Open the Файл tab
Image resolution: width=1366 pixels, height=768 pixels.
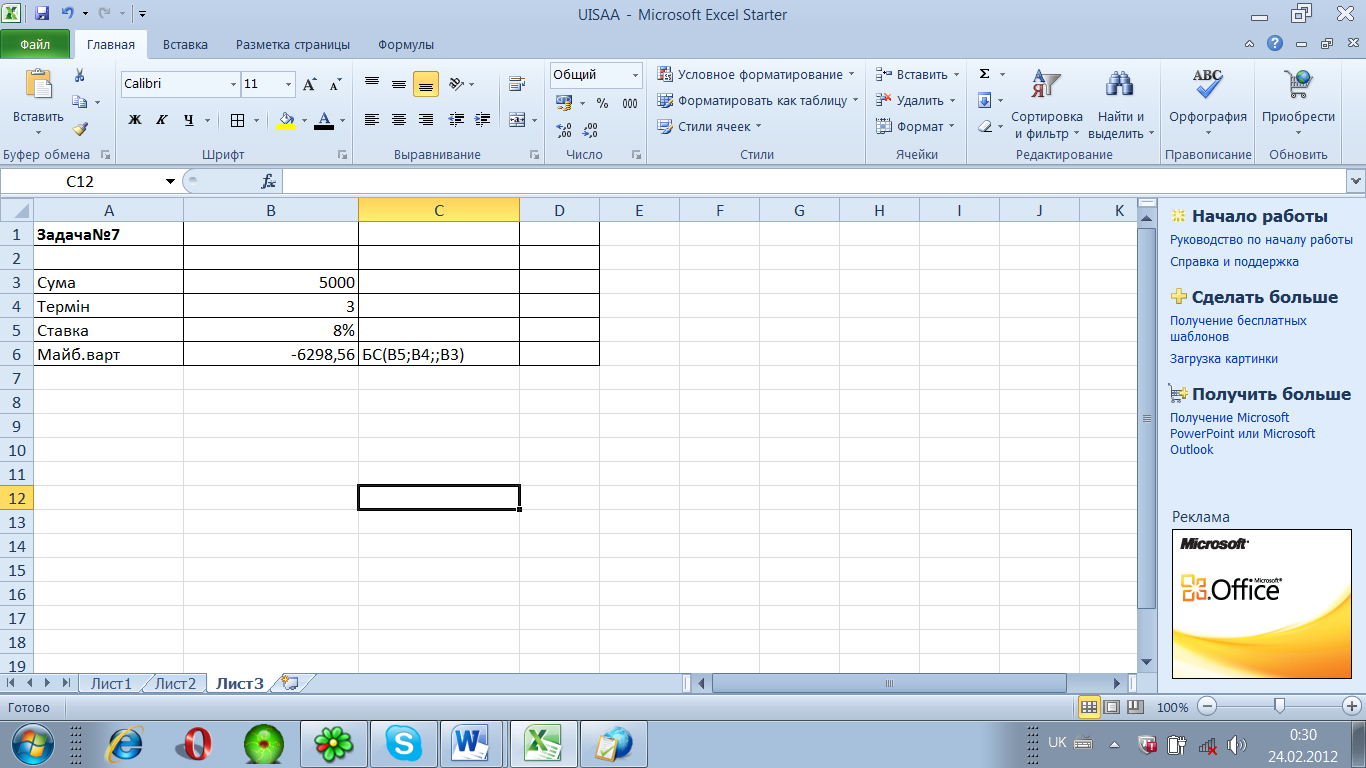35,44
